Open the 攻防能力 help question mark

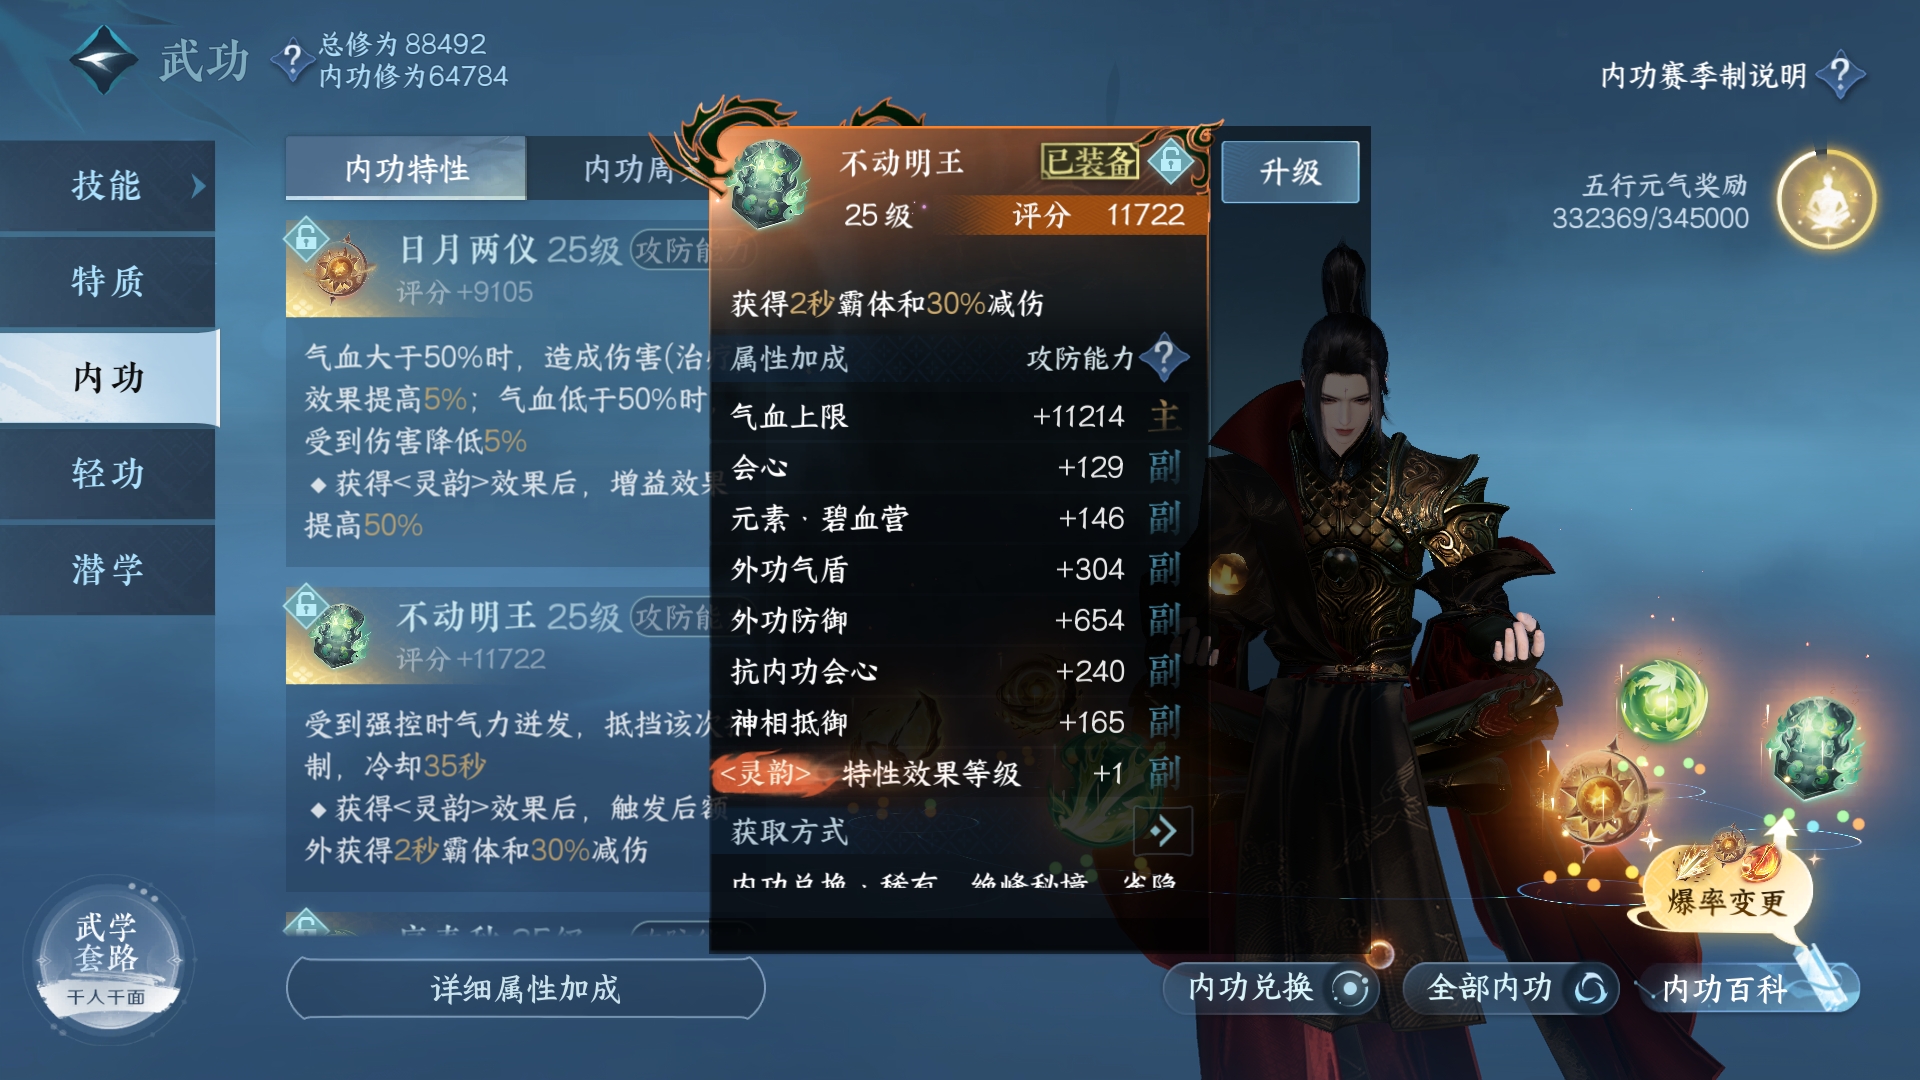pos(1163,357)
